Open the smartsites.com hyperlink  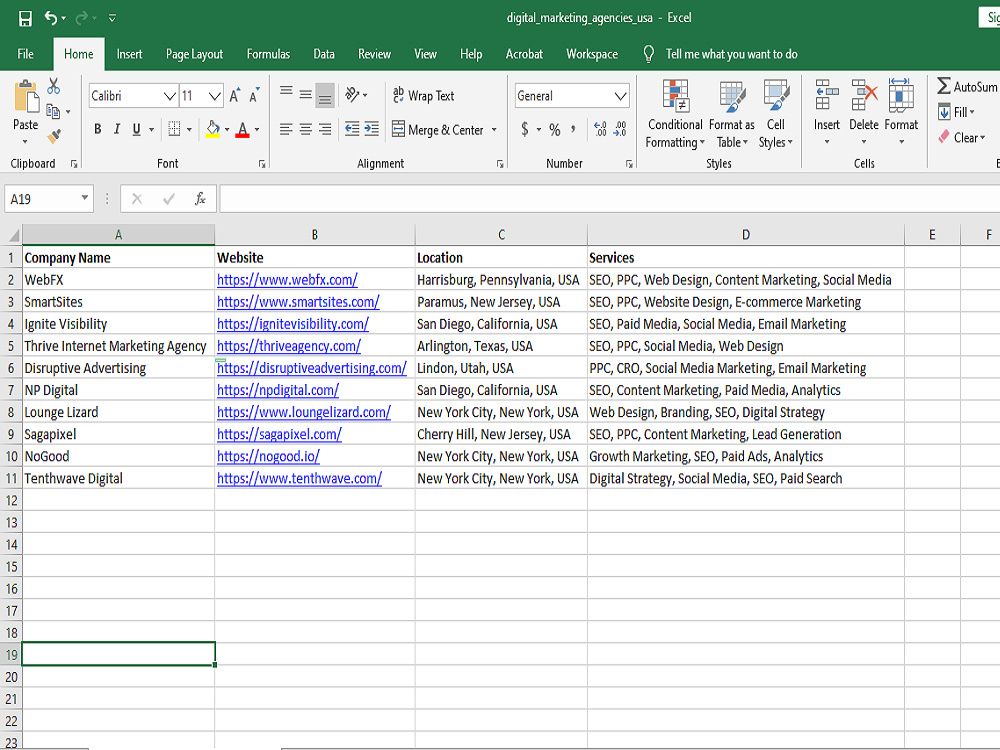point(298,302)
